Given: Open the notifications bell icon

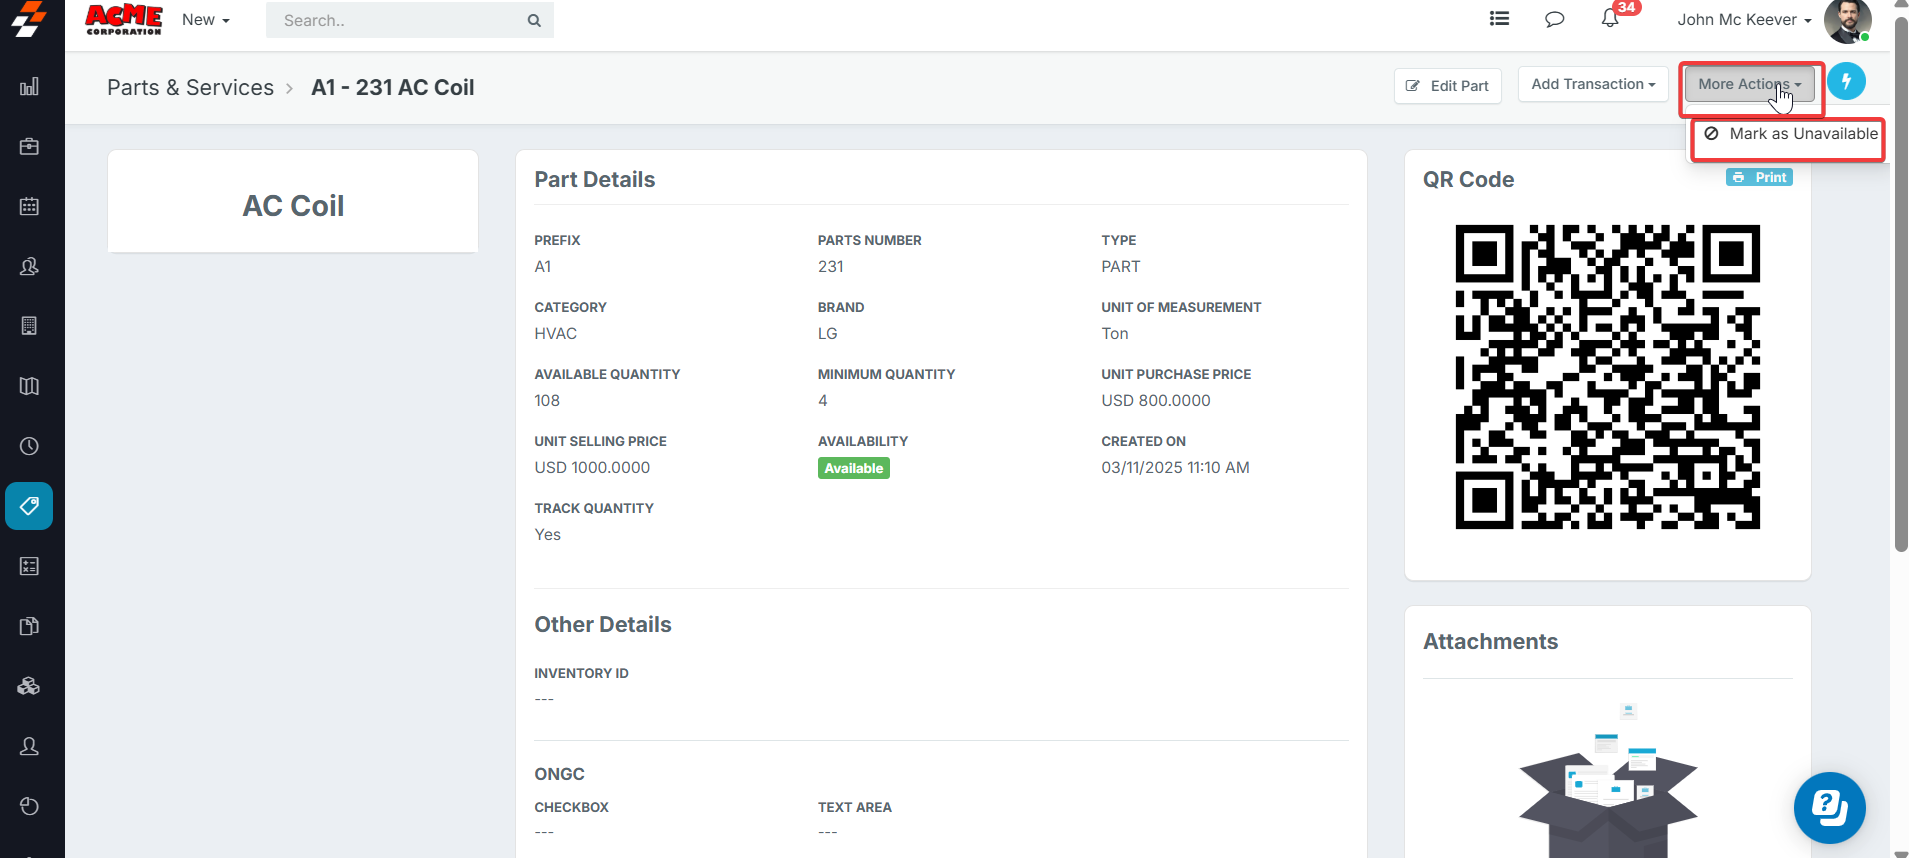Looking at the screenshot, I should tap(1610, 20).
